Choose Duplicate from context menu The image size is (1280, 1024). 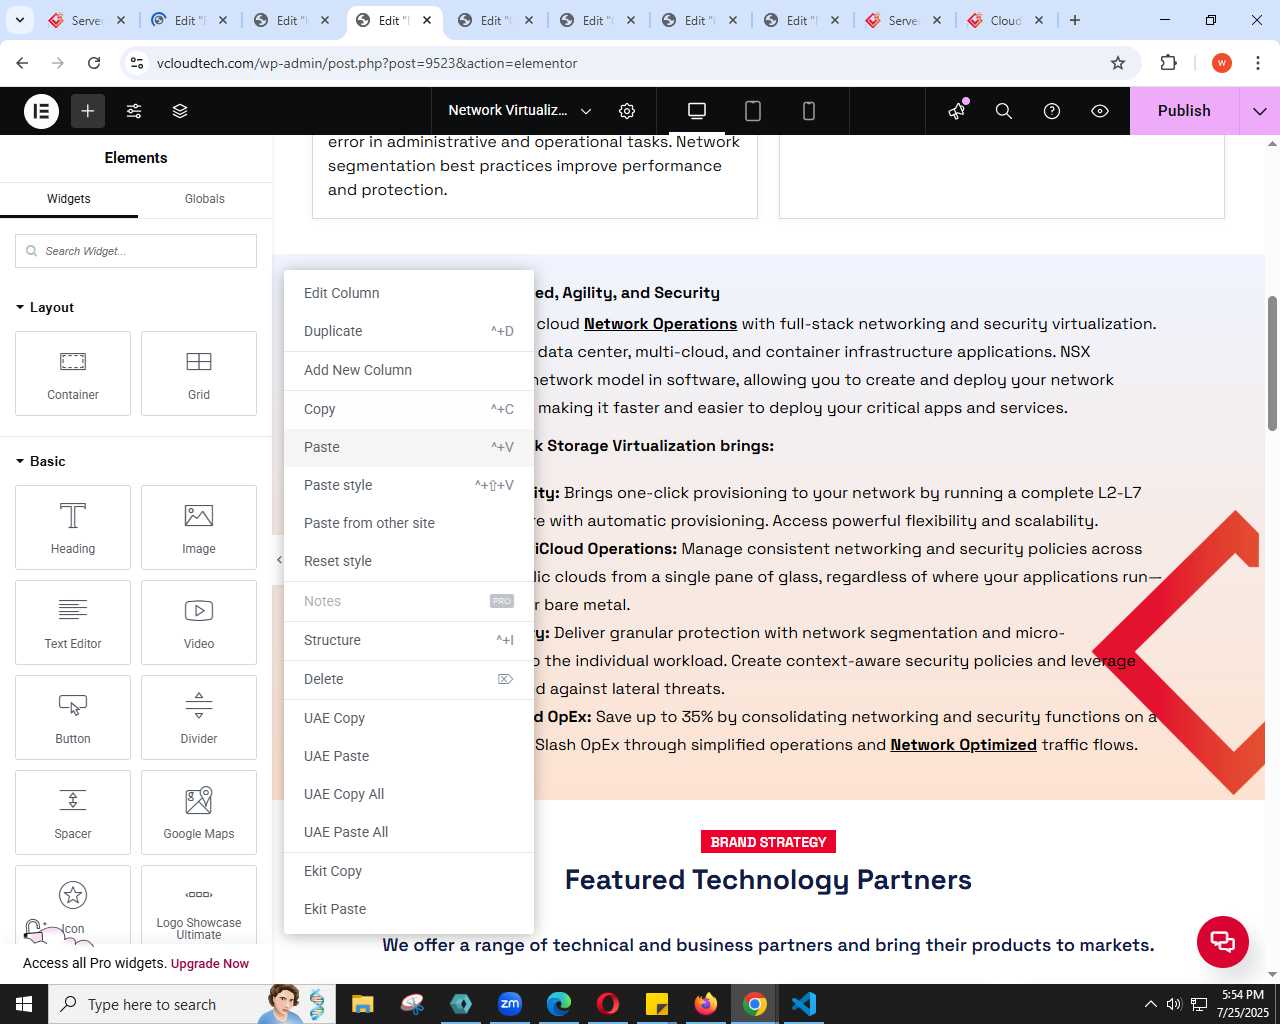[409, 331]
